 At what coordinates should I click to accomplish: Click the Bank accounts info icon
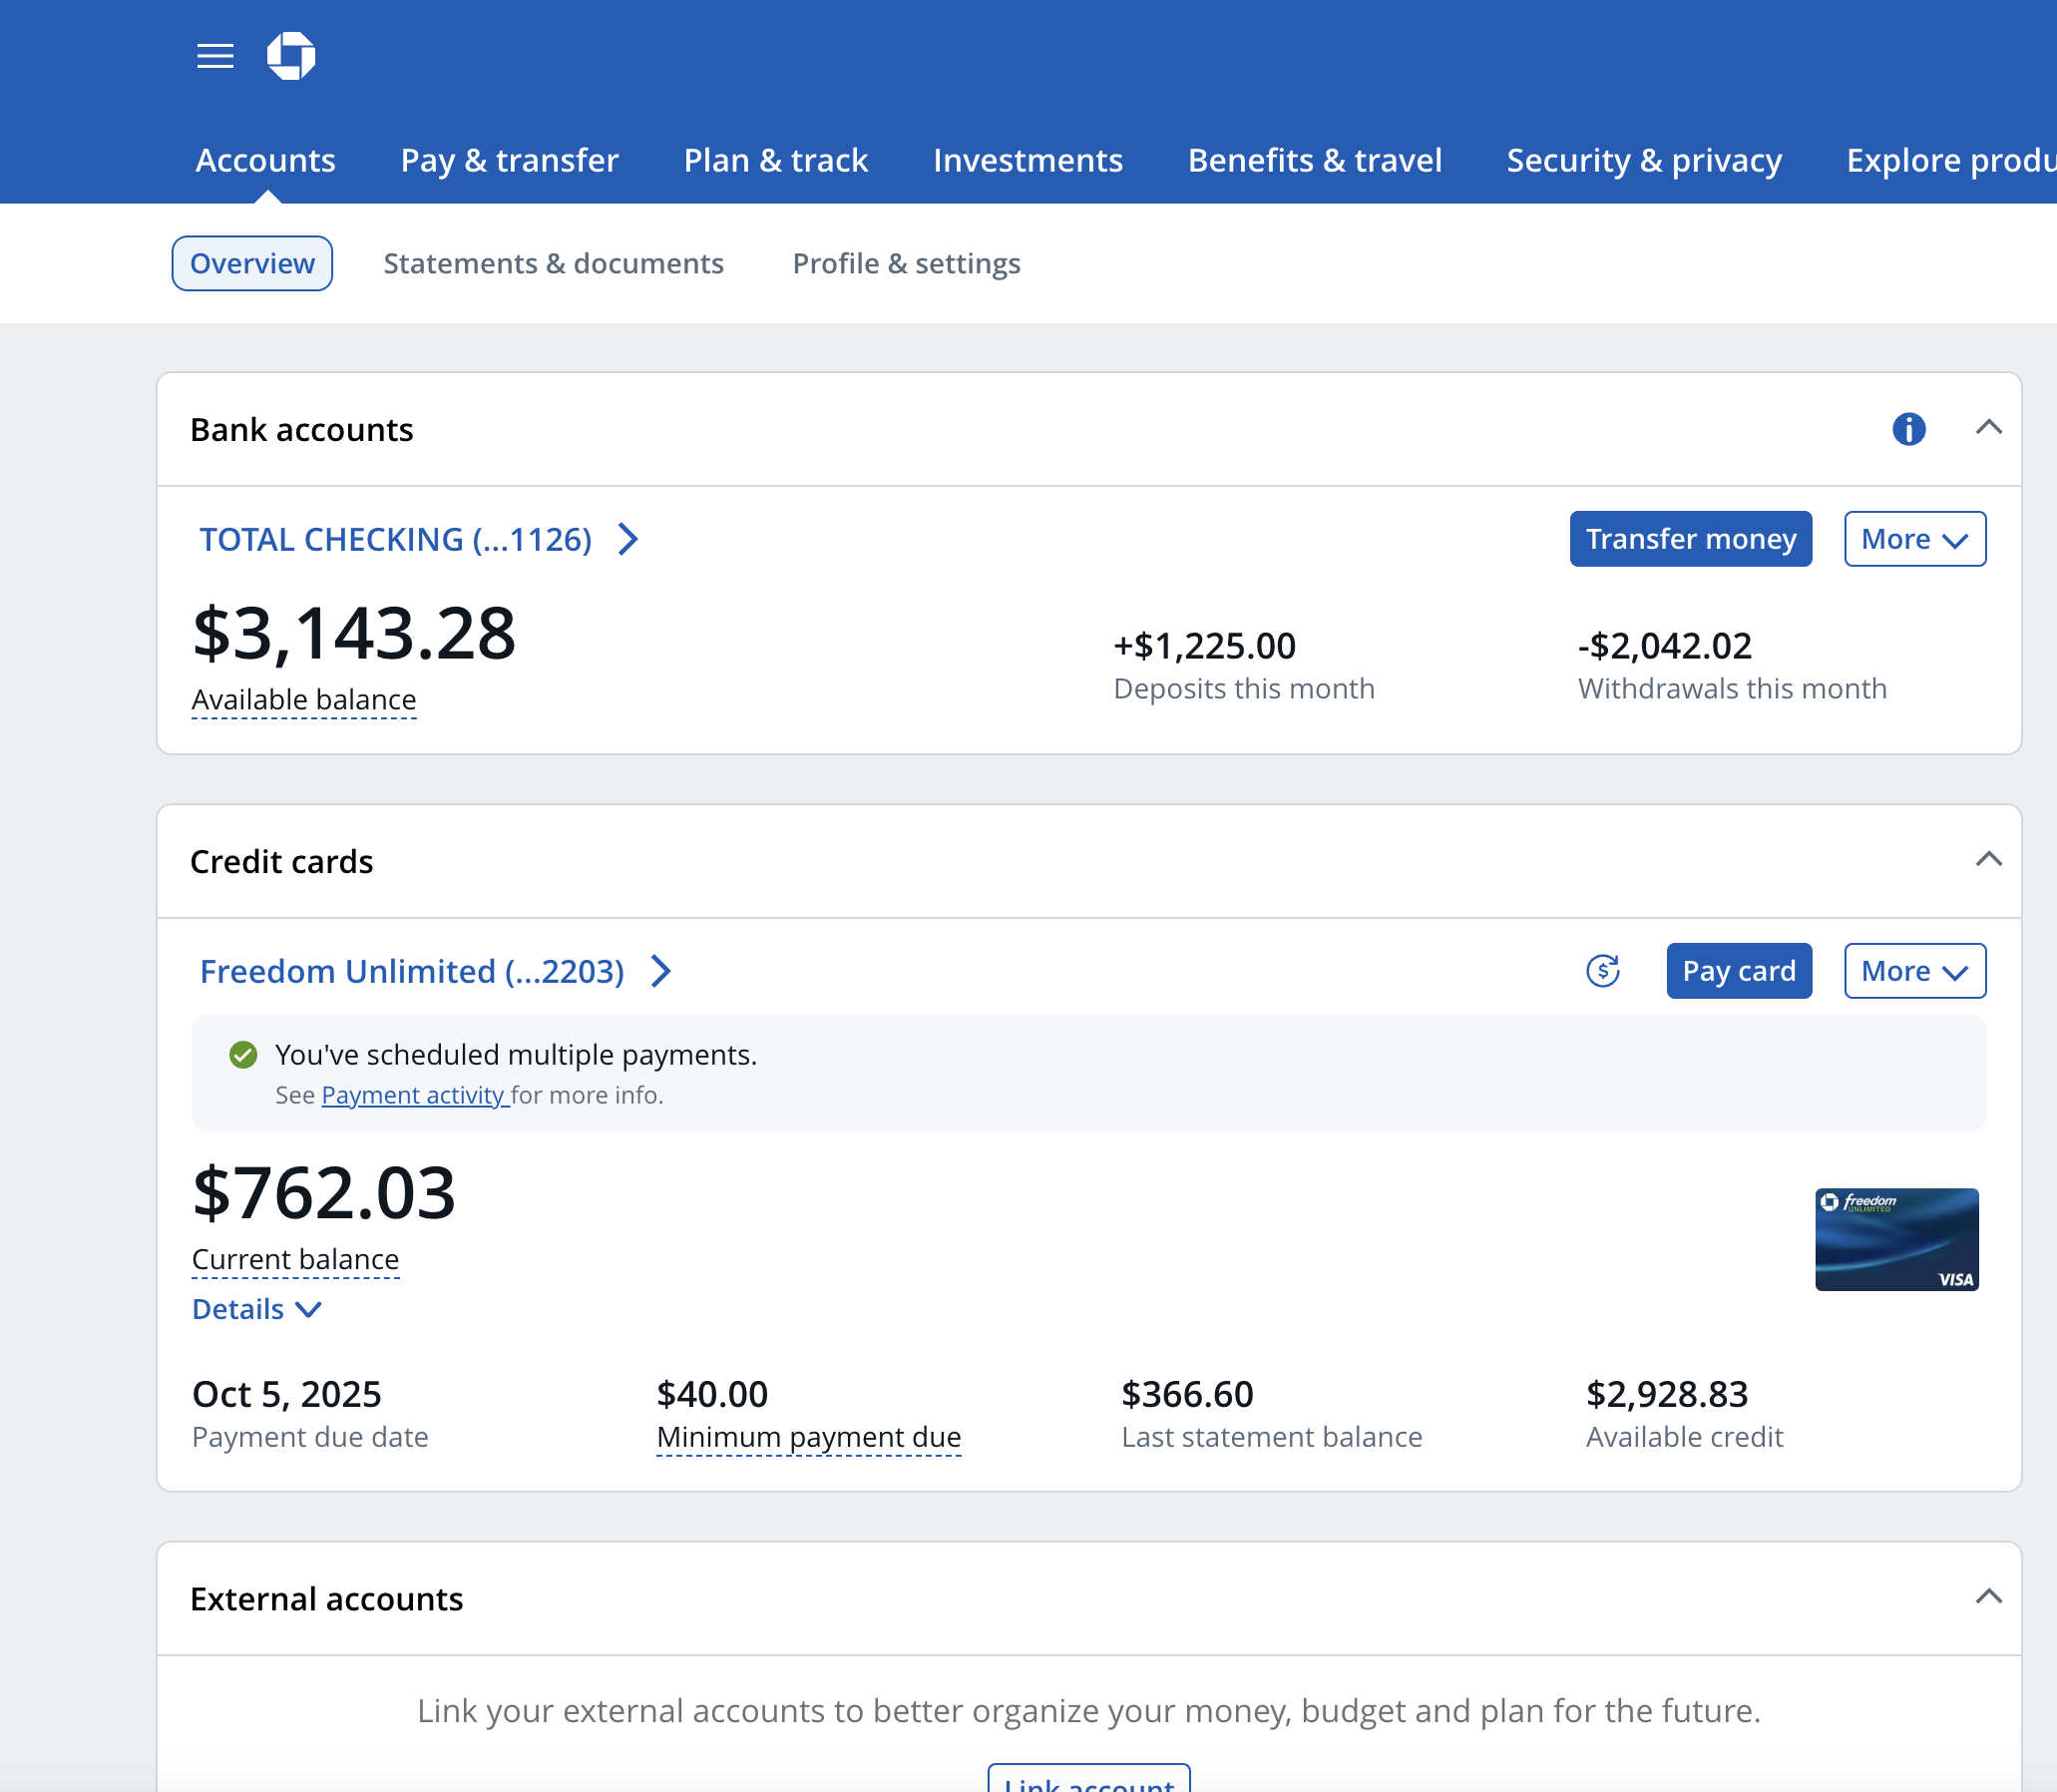tap(1908, 429)
